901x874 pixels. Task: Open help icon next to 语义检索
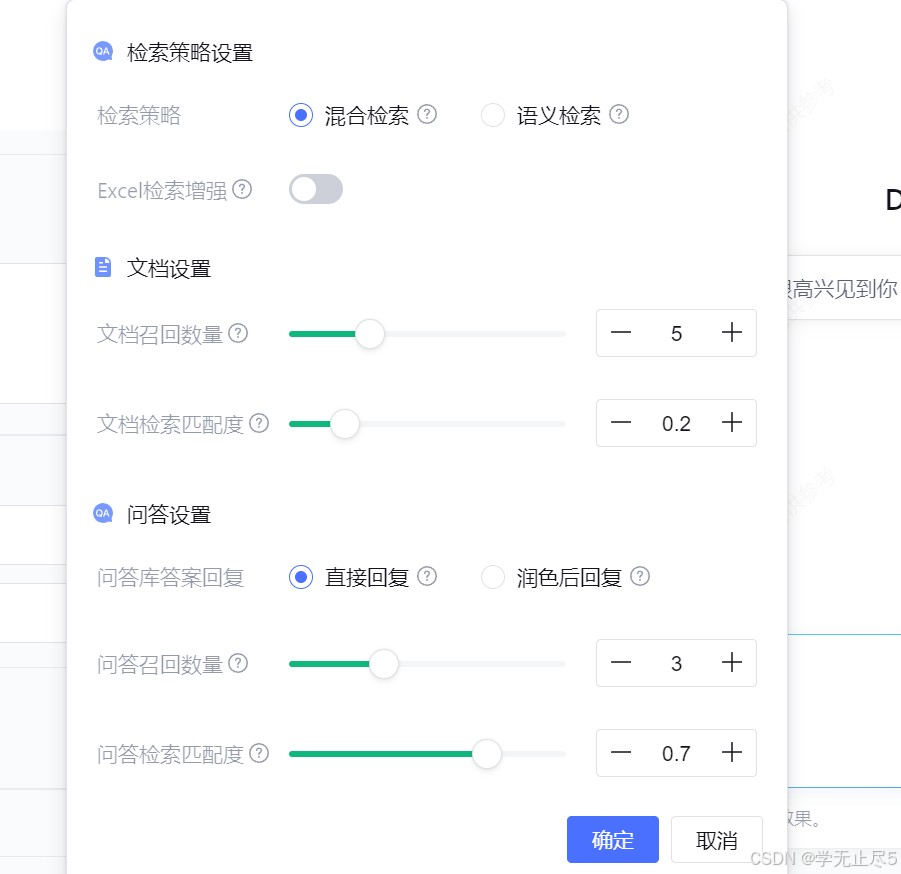click(x=619, y=114)
